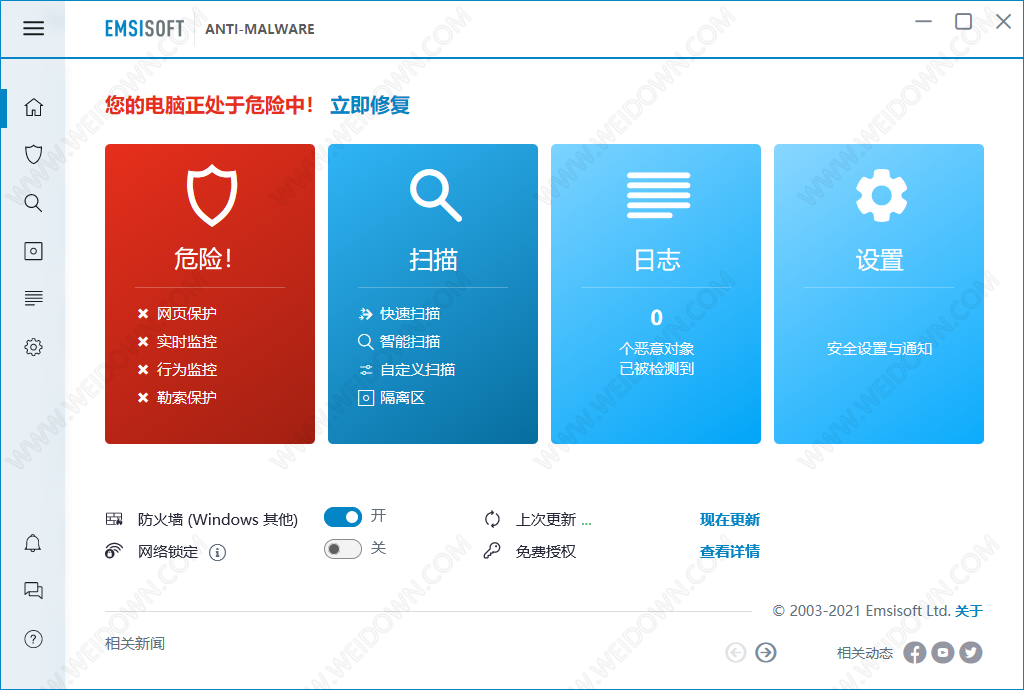Click the refresh icon beside 上次更新
1024x690 pixels.
pyautogui.click(x=492, y=520)
